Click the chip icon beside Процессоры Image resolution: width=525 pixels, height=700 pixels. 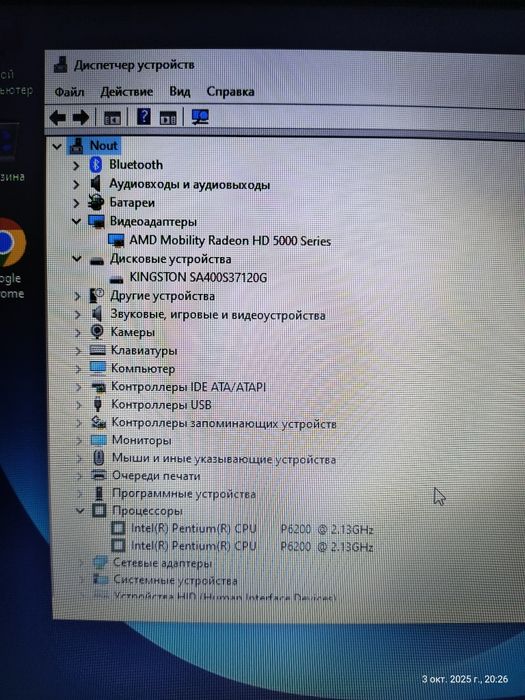coord(99,511)
